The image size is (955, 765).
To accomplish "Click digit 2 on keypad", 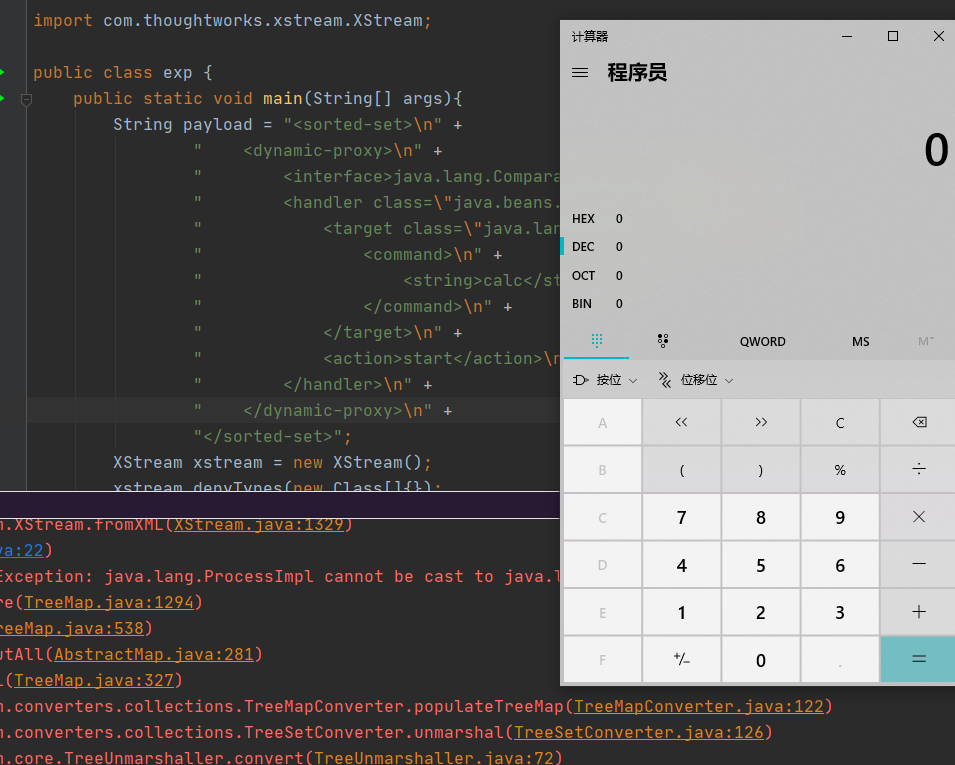I will 761,612.
